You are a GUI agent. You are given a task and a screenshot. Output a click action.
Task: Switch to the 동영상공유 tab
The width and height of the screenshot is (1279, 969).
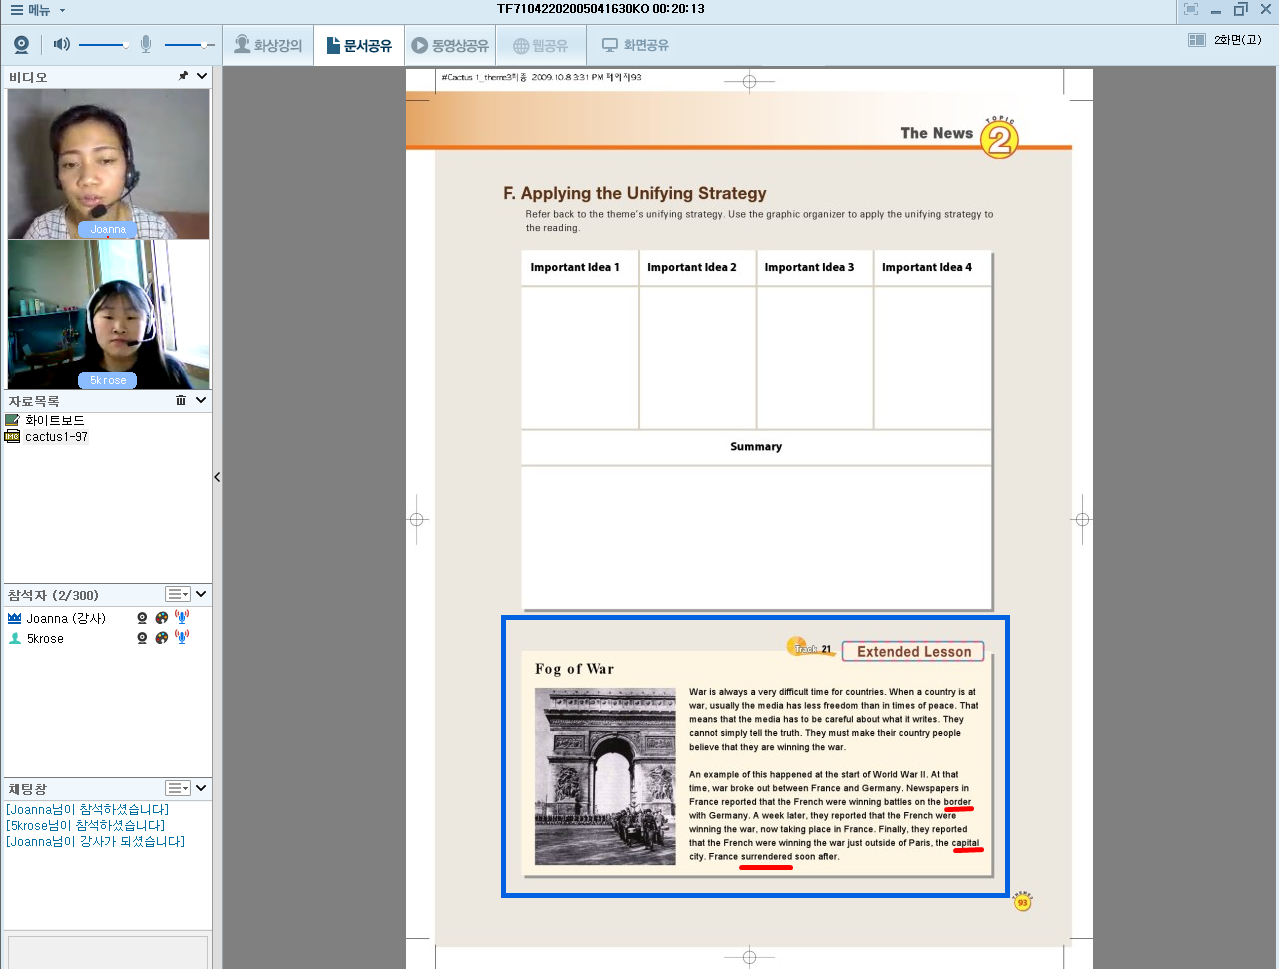click(450, 46)
